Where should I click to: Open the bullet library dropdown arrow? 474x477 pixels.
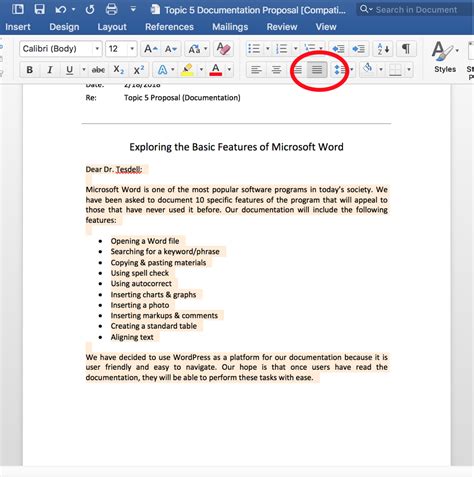267,49
